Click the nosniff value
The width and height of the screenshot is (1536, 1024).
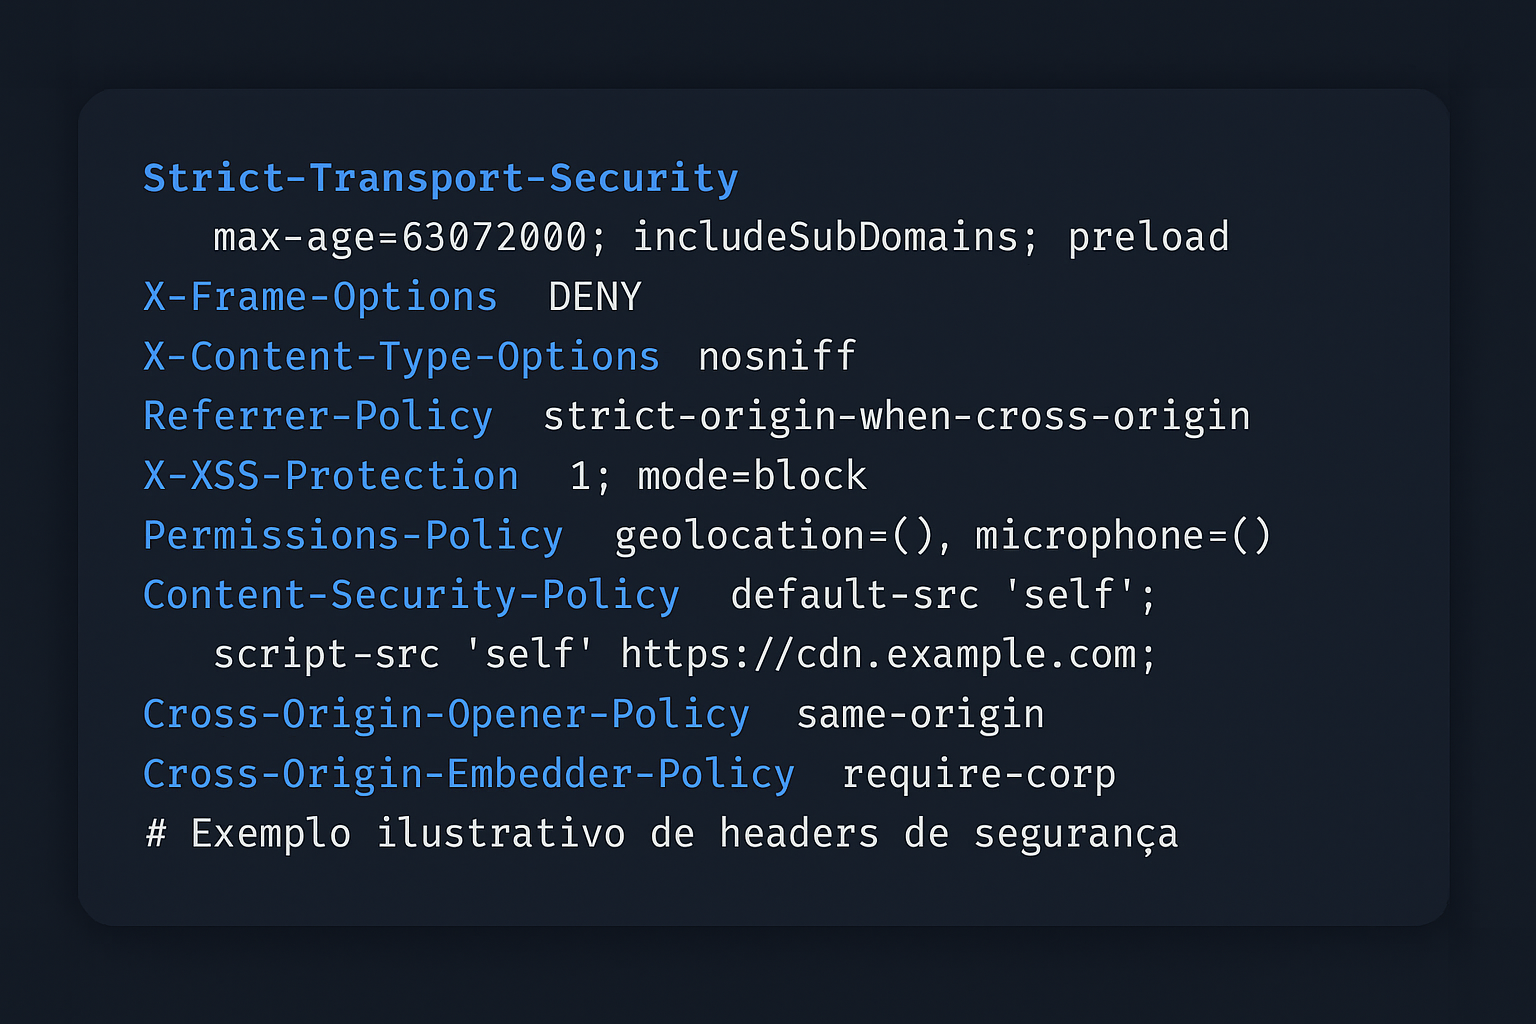(x=777, y=357)
